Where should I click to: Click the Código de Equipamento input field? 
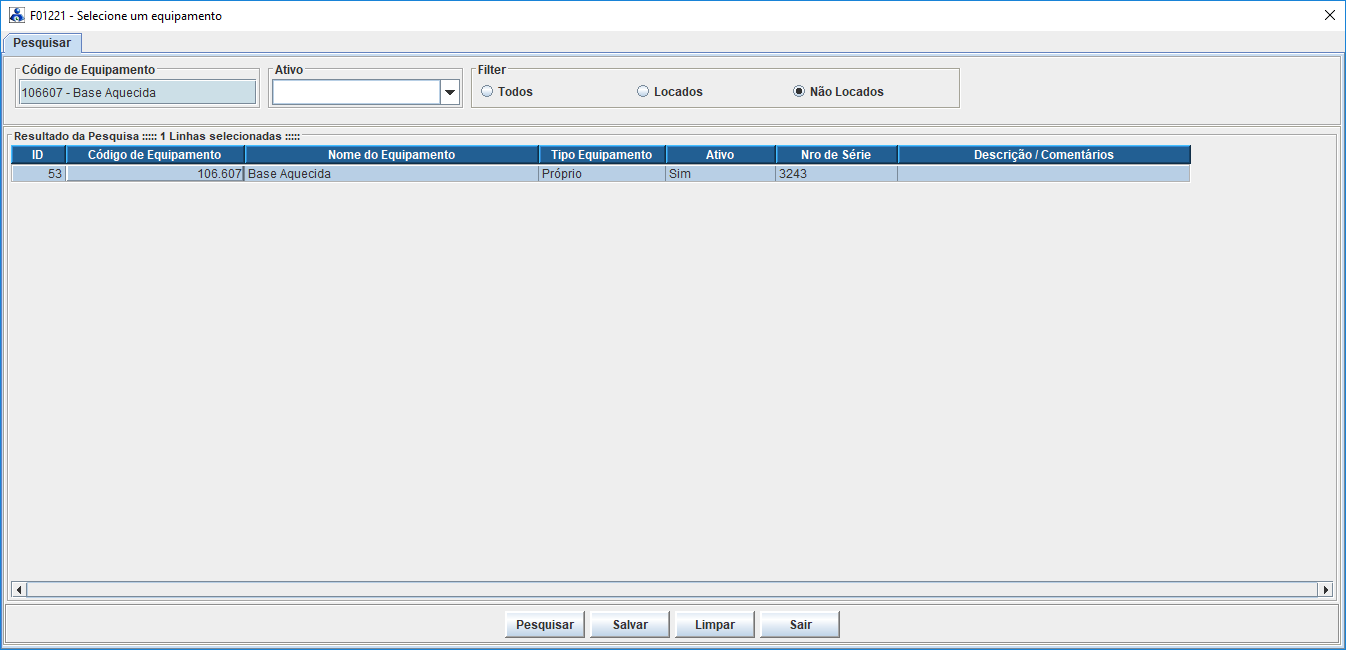tap(137, 93)
